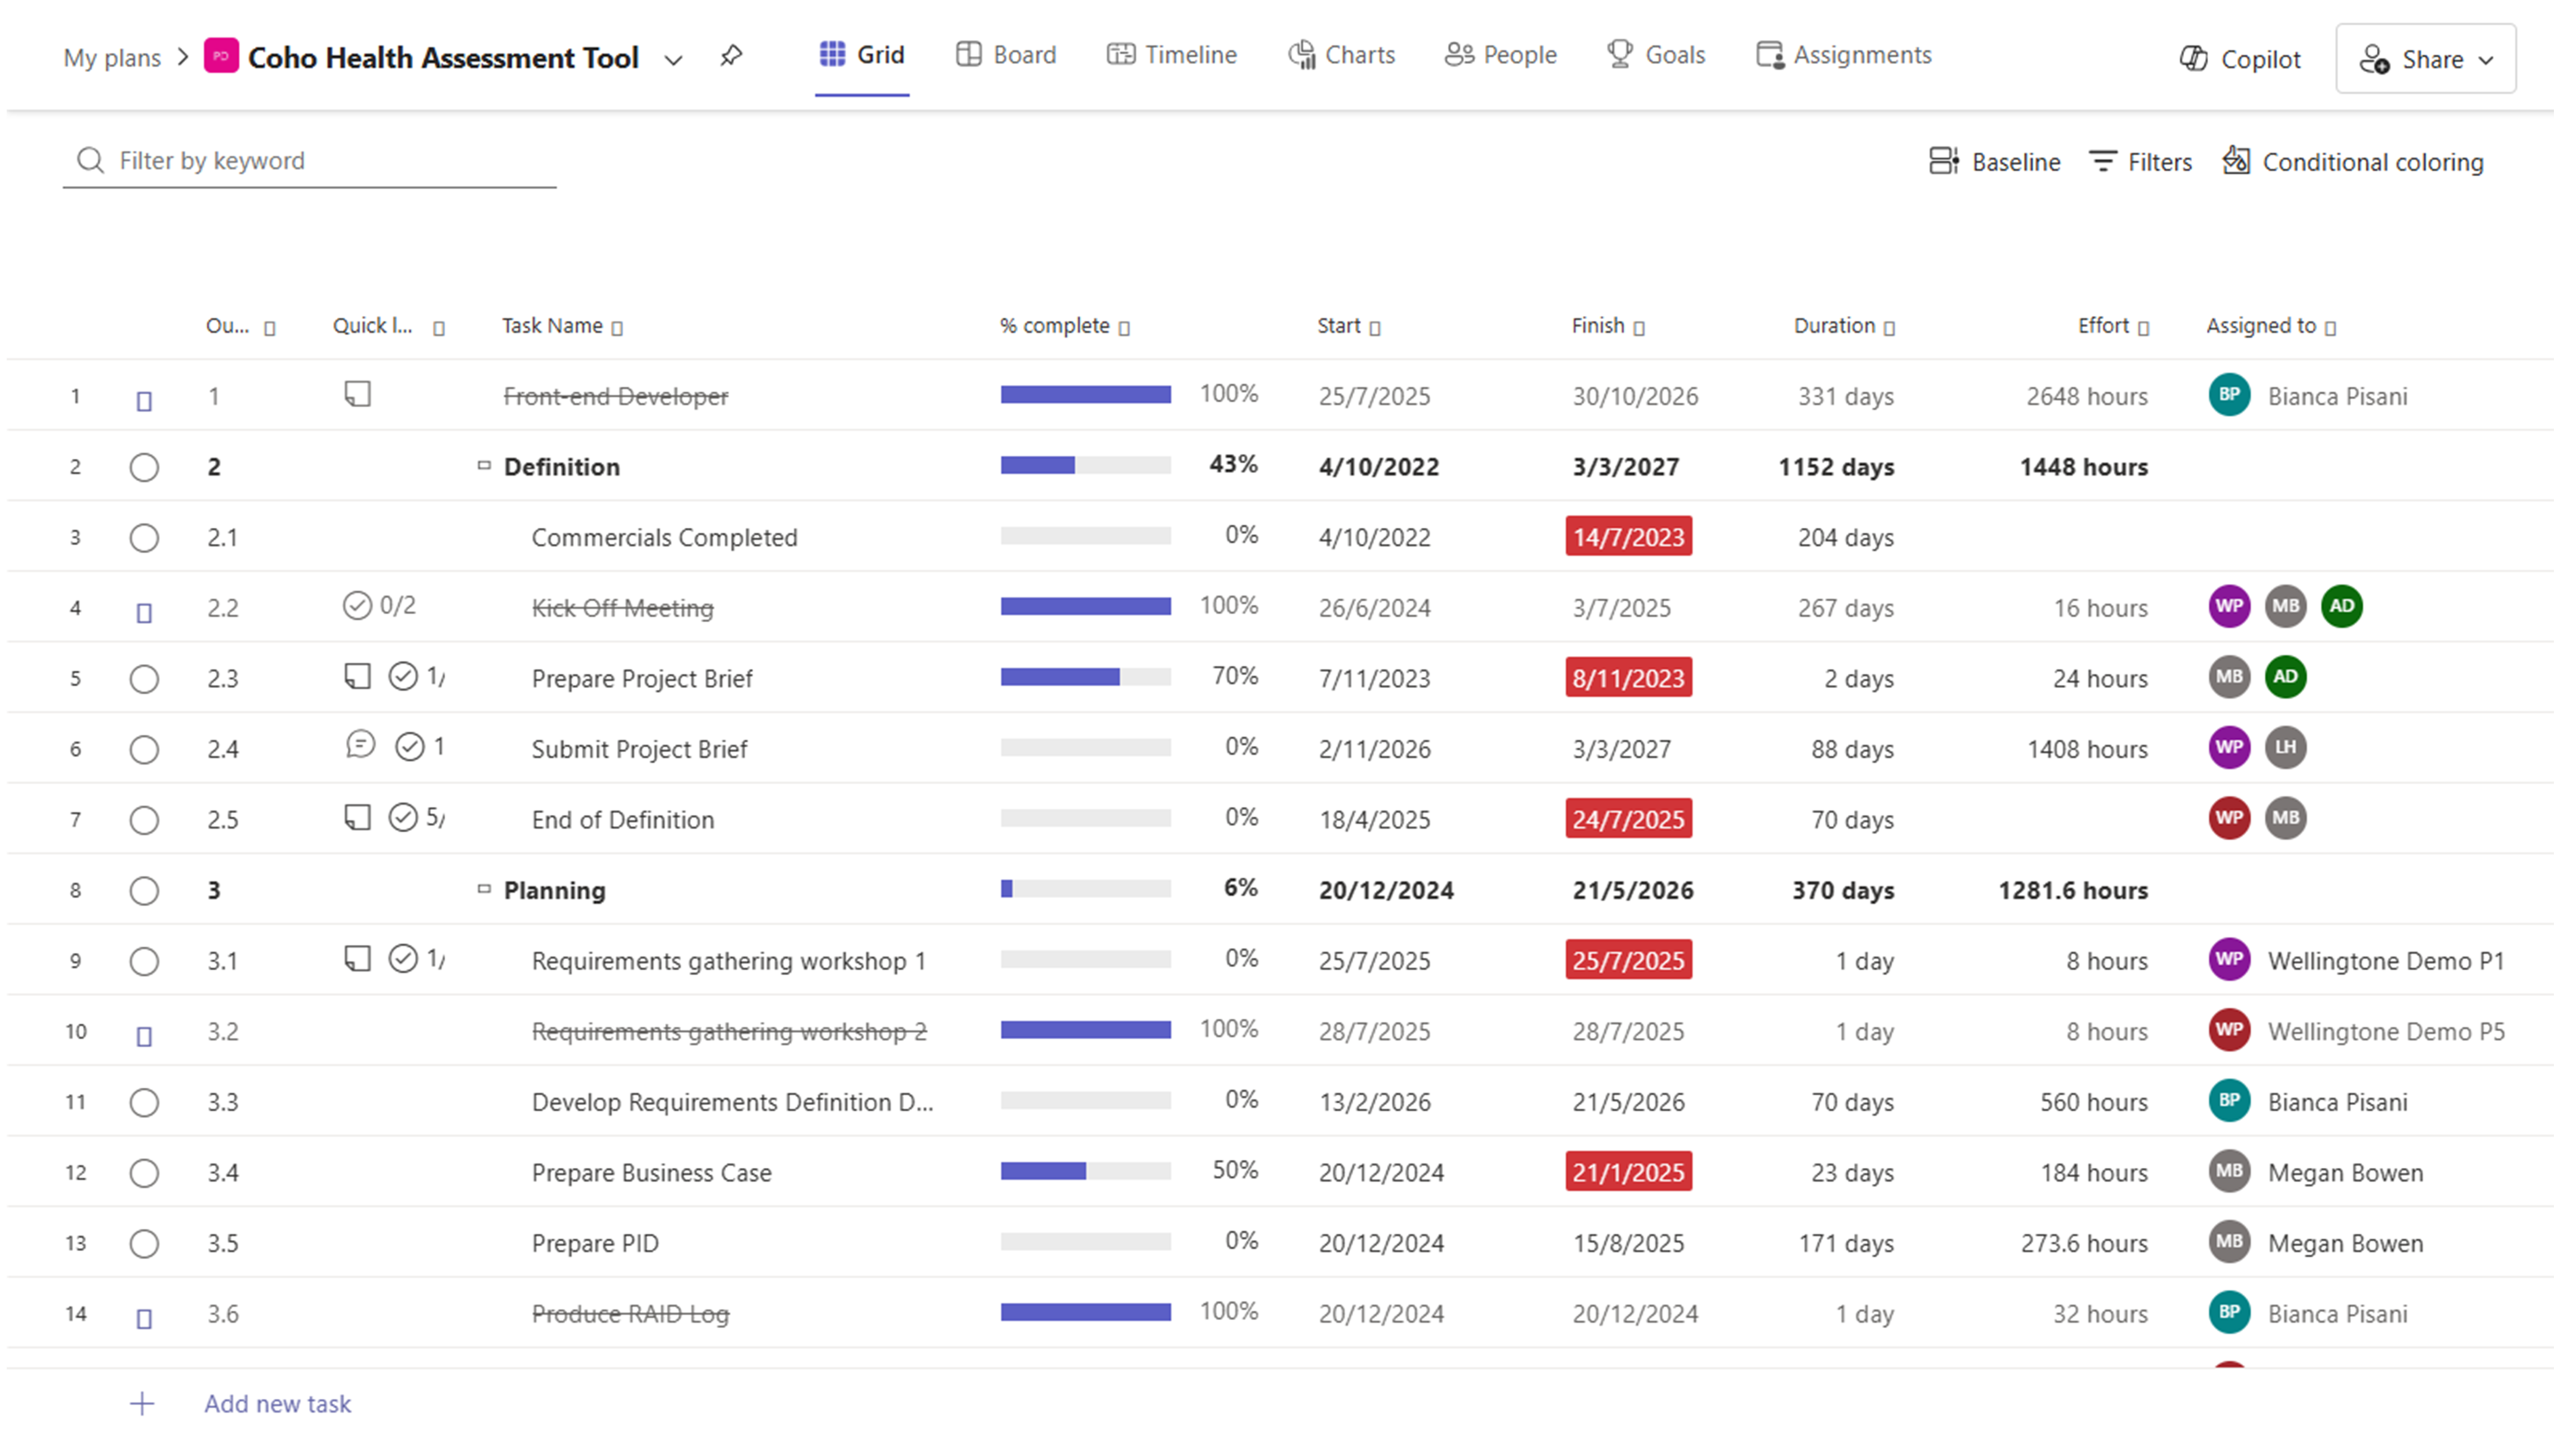Open the conversation icon on Submit Project Brief
The image size is (2560, 1440).
tap(360, 745)
